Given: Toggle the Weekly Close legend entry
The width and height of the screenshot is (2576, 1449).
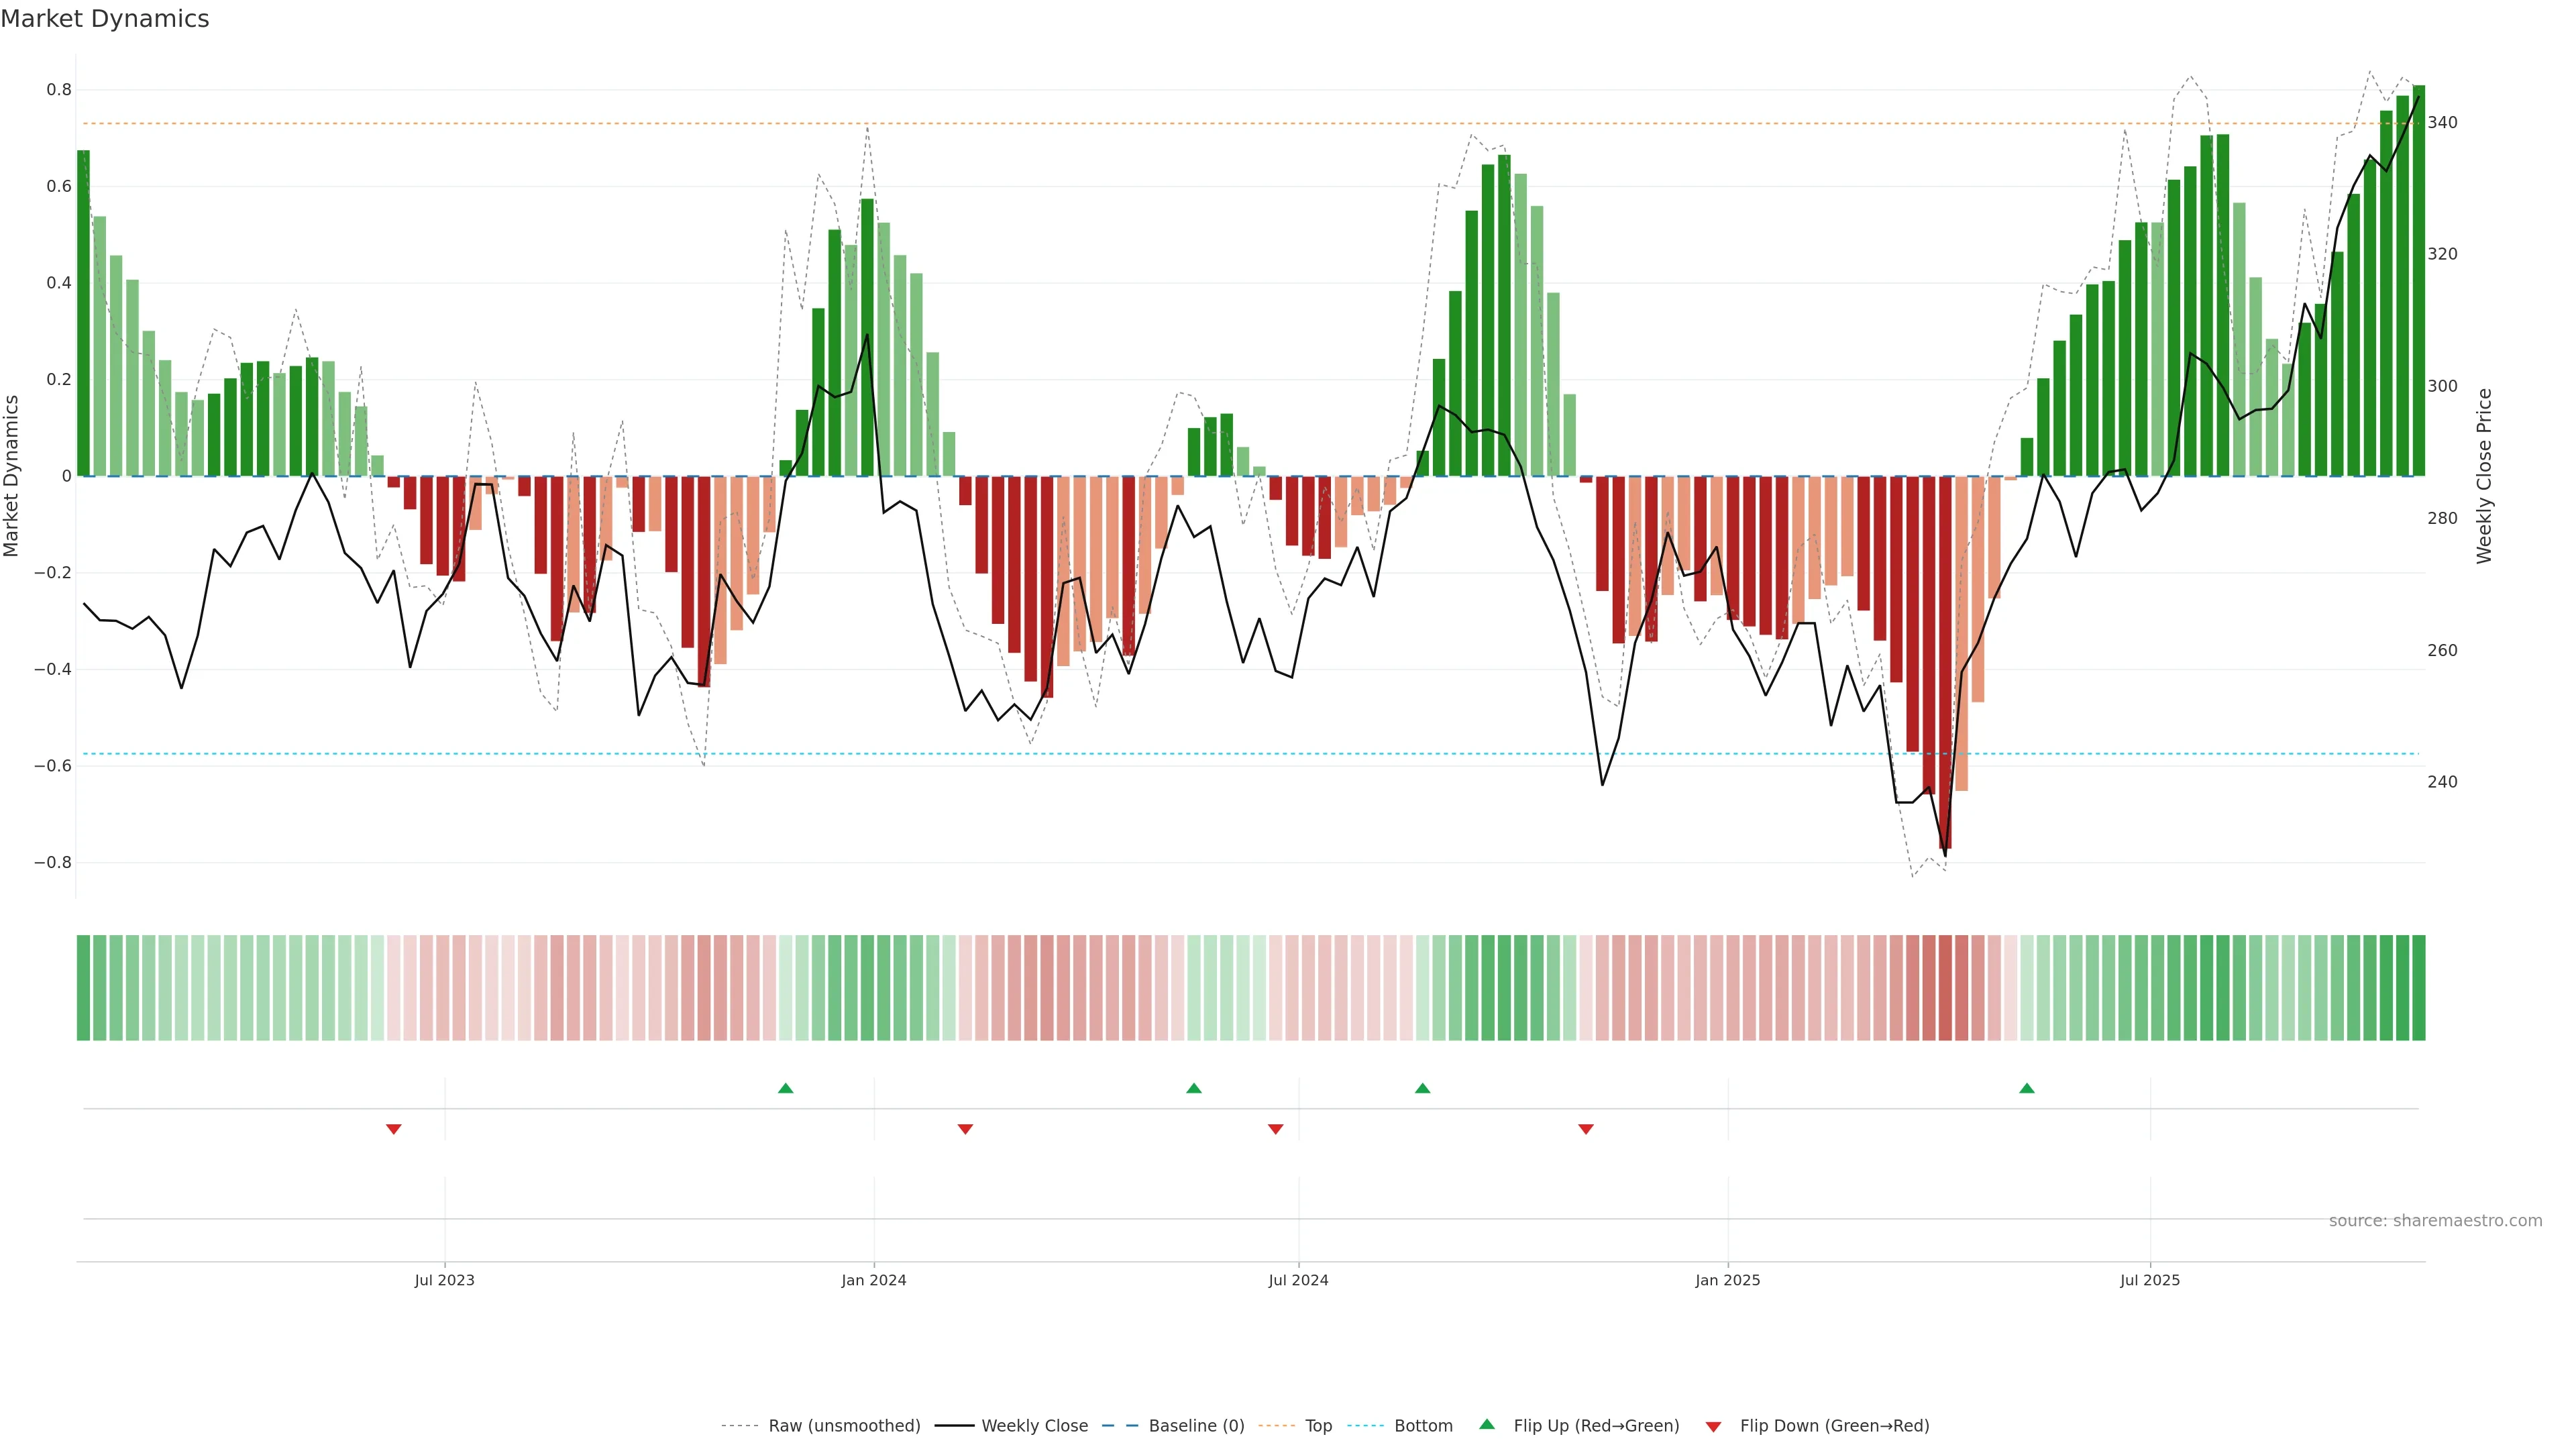Looking at the screenshot, I should click(1034, 1426).
